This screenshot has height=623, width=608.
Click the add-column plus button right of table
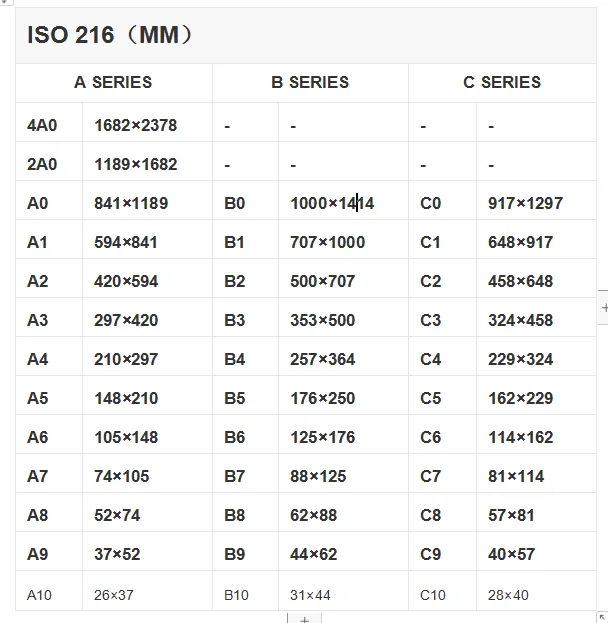(x=603, y=308)
